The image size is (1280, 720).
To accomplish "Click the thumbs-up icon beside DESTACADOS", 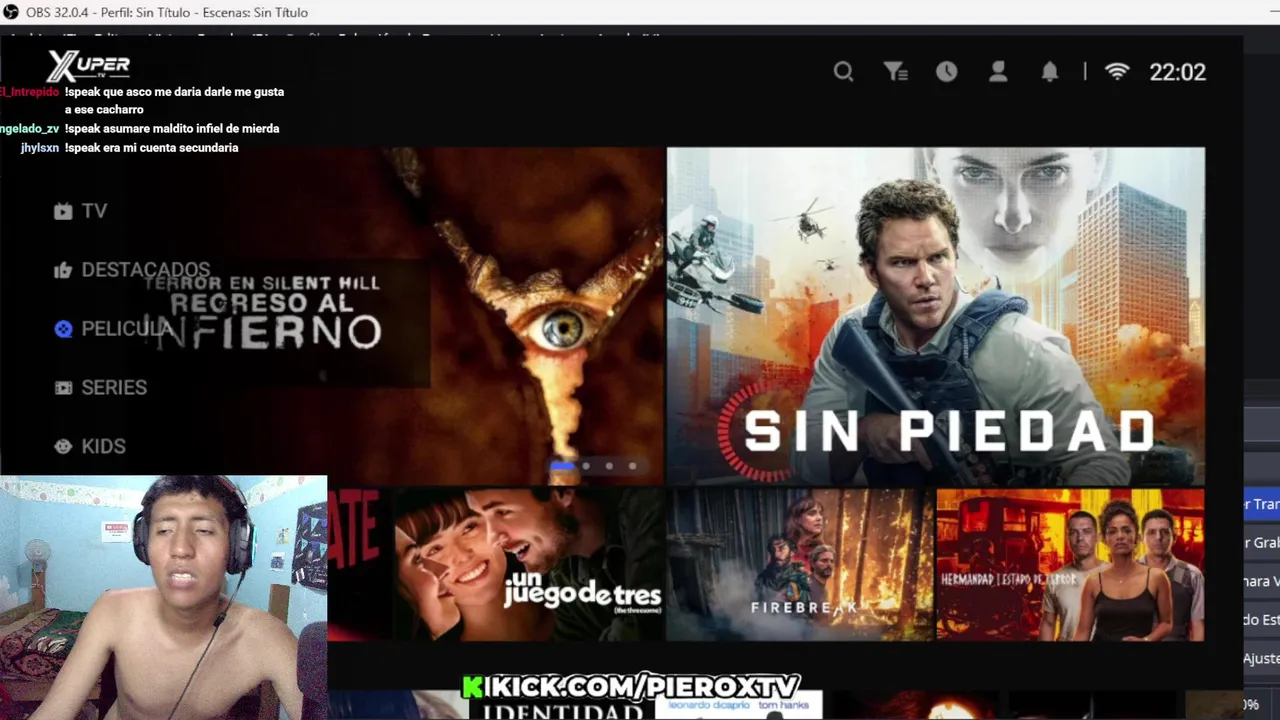I will point(63,270).
